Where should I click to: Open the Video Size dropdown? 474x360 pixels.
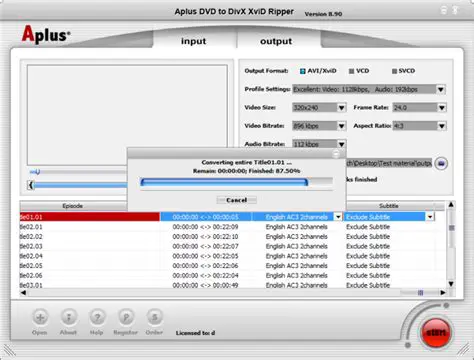pyautogui.click(x=341, y=108)
